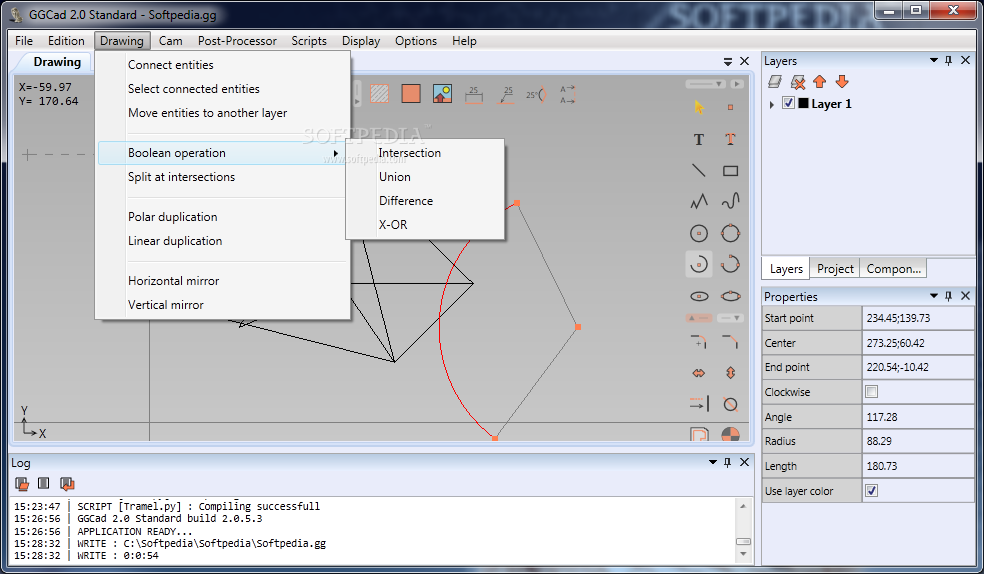The height and width of the screenshot is (574, 984).
Task: Toggle the Clockwise checkbox
Action: [x=872, y=392]
